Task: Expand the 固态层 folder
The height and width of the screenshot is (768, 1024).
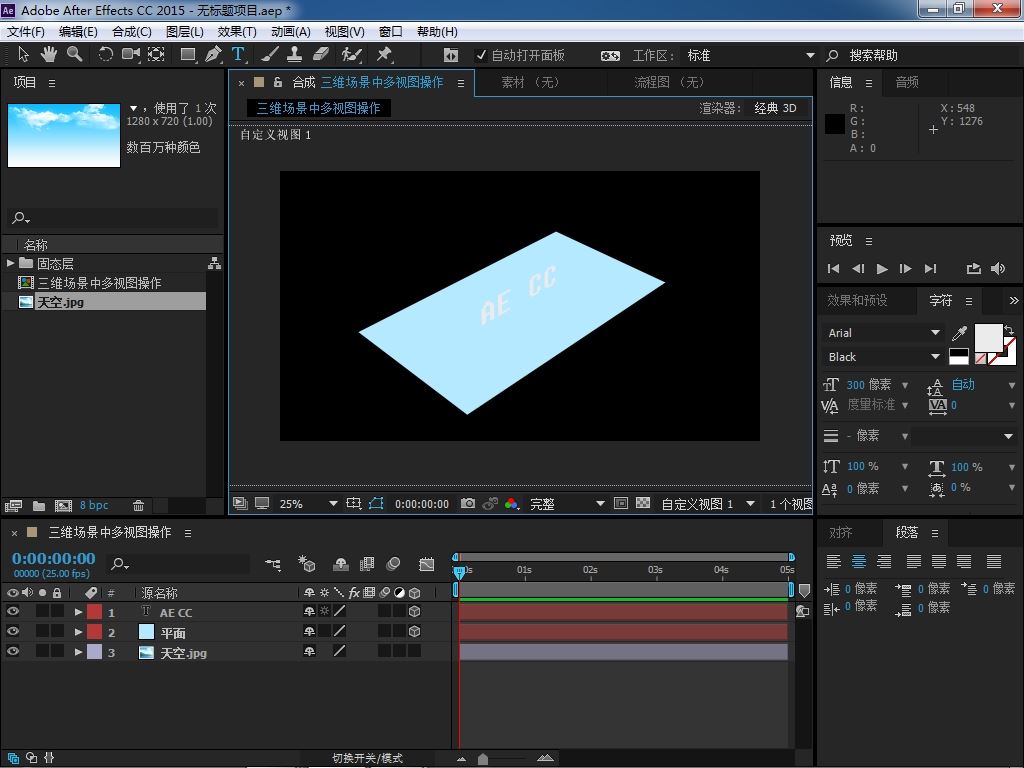Action: tap(11, 264)
